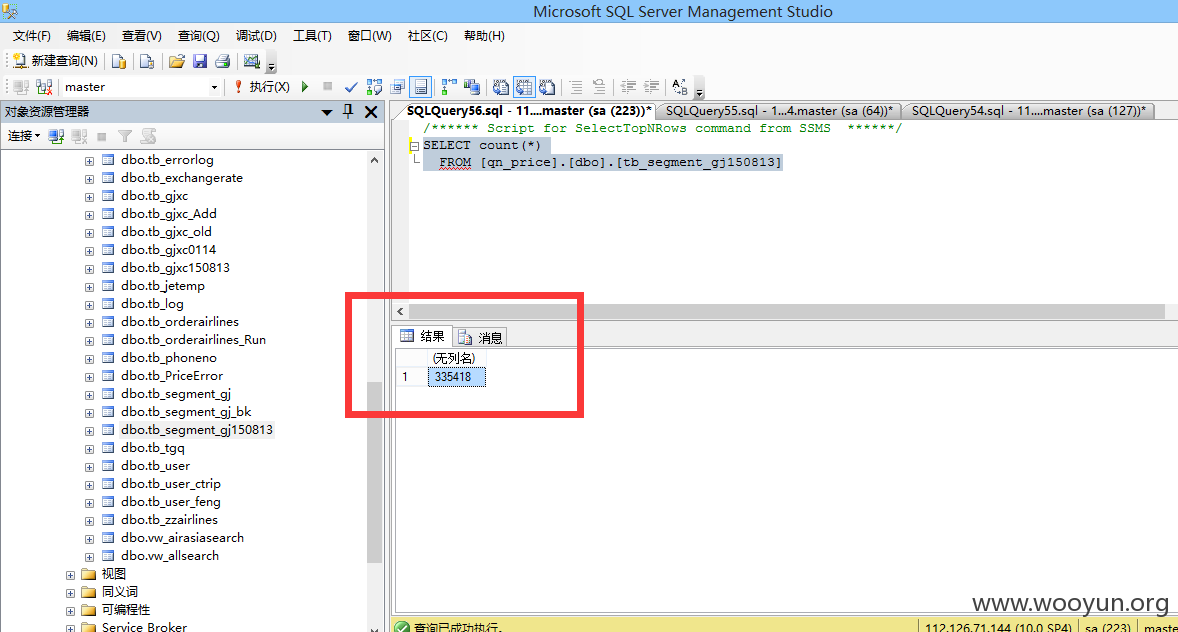This screenshot has height=632, width=1178.
Task: Open the Query (查询) menu
Action: pos(198,36)
